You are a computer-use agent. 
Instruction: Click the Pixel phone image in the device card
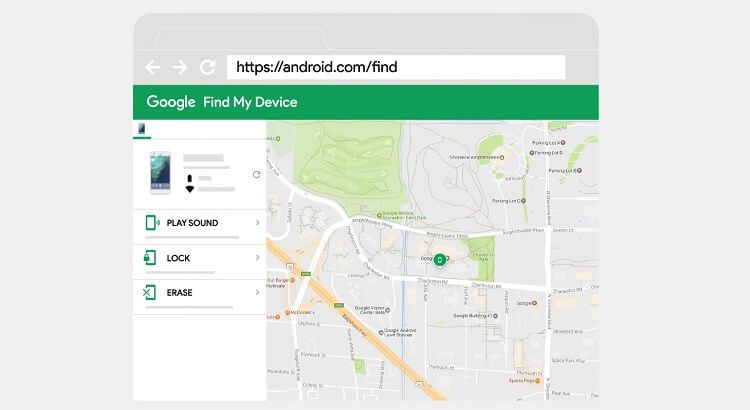(x=160, y=173)
